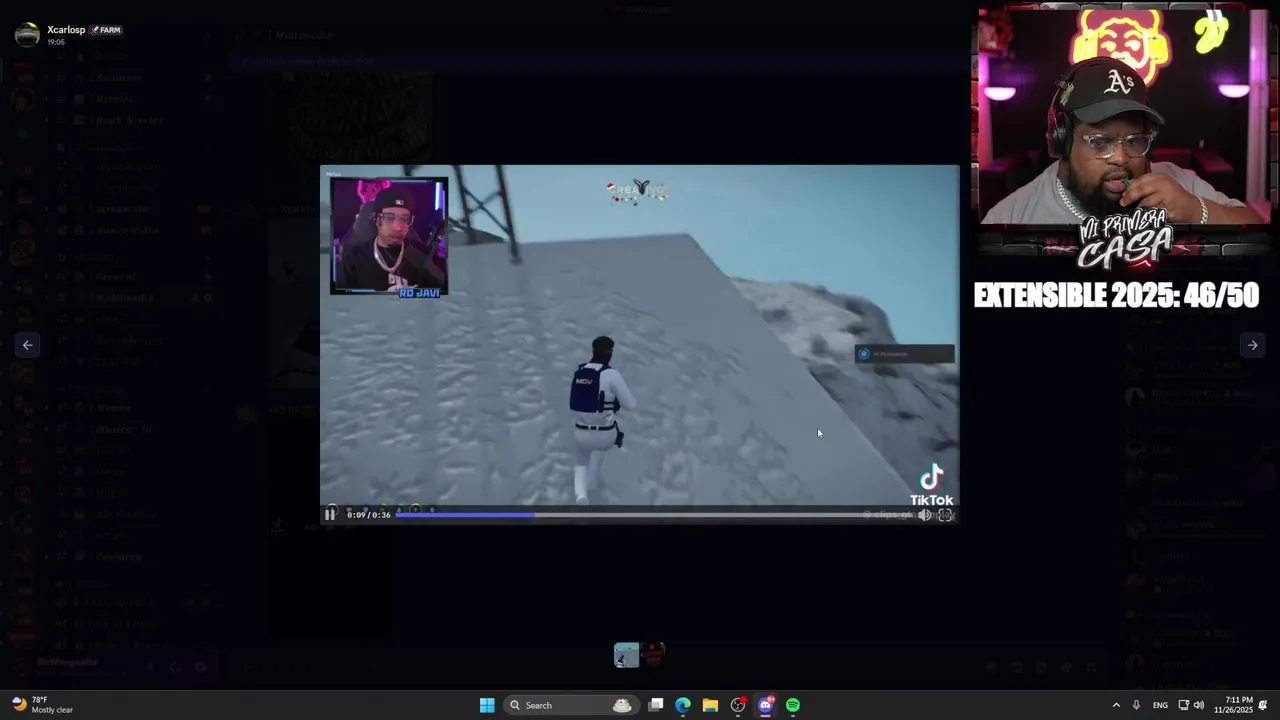This screenshot has height=720, width=1280.
Task: Open the weather widget showing 78°F
Action: (x=42, y=705)
